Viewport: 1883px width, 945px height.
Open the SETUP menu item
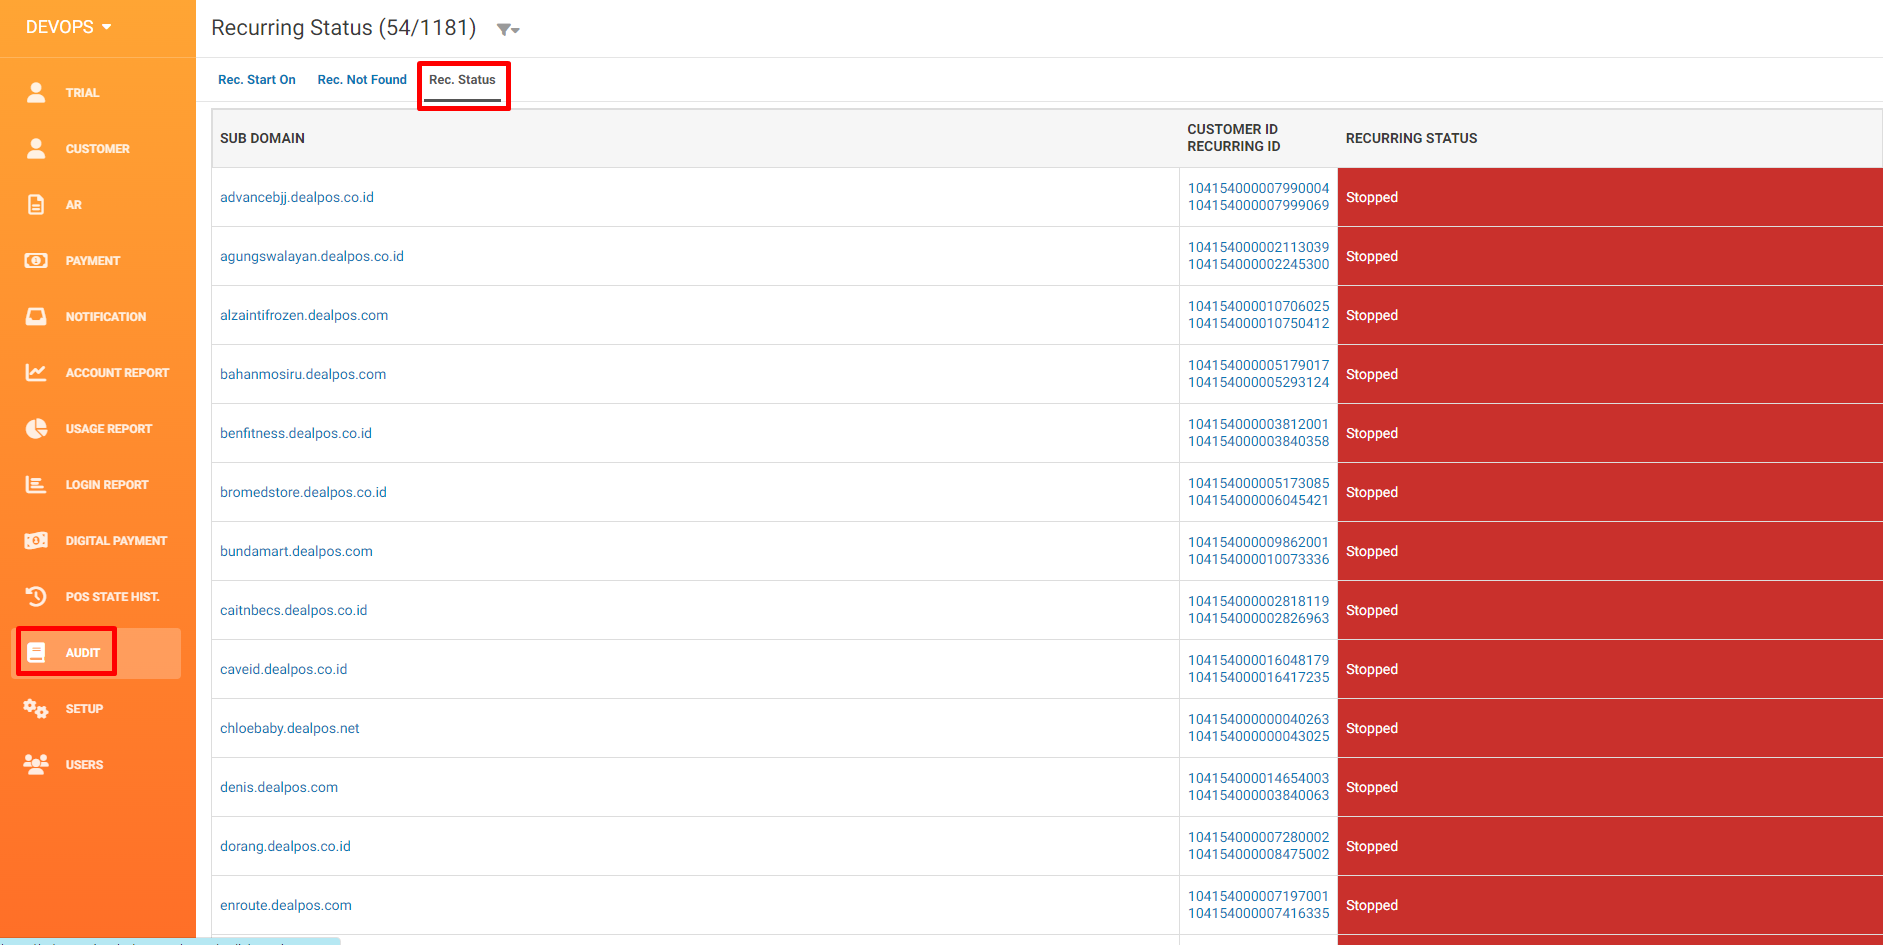tap(85, 709)
